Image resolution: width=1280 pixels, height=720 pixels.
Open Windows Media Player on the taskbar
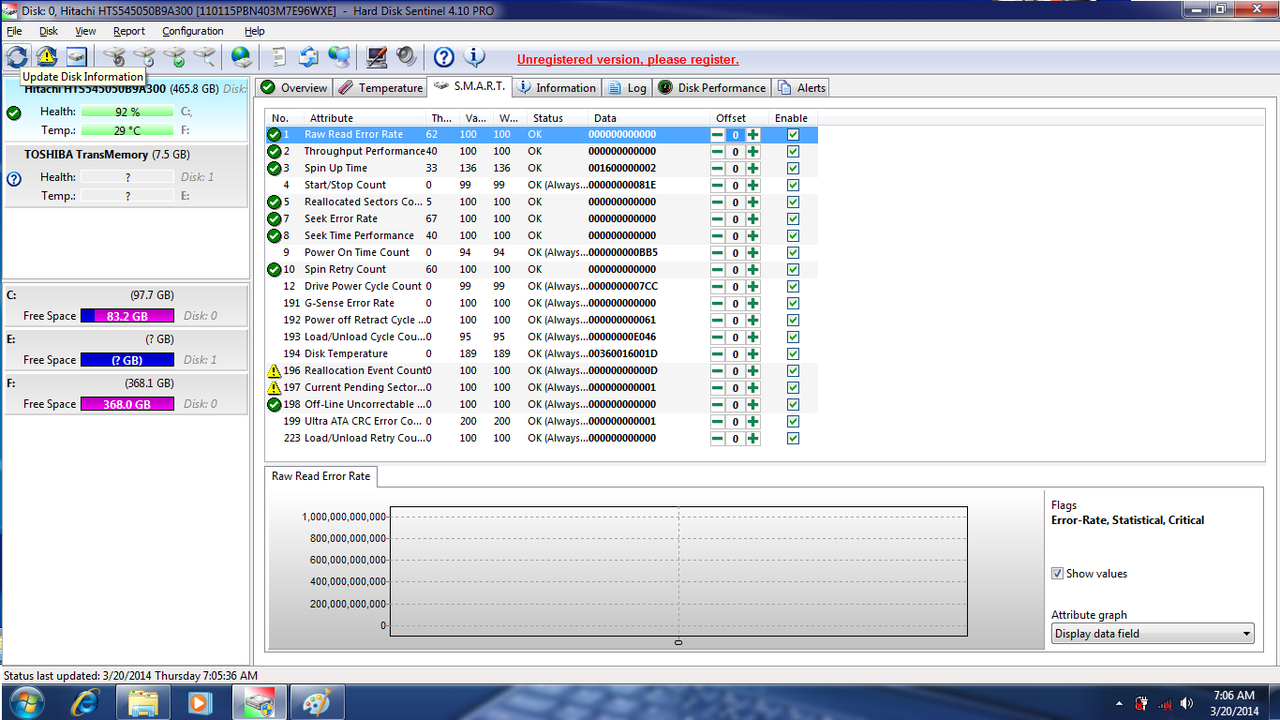point(200,703)
